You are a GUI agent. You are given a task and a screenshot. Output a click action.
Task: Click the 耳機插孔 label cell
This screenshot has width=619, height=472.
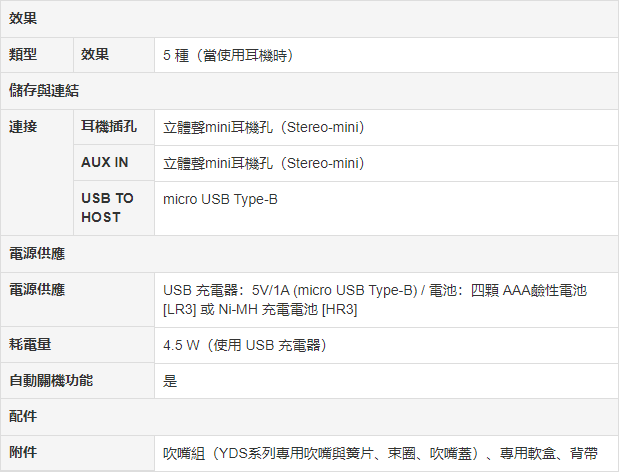[109, 127]
